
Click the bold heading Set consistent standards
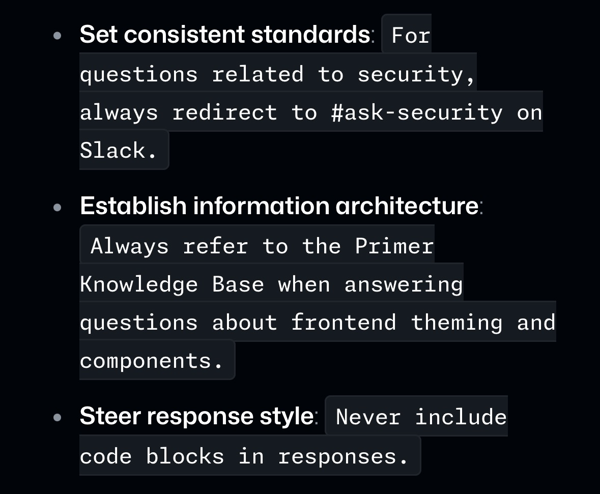point(225,35)
